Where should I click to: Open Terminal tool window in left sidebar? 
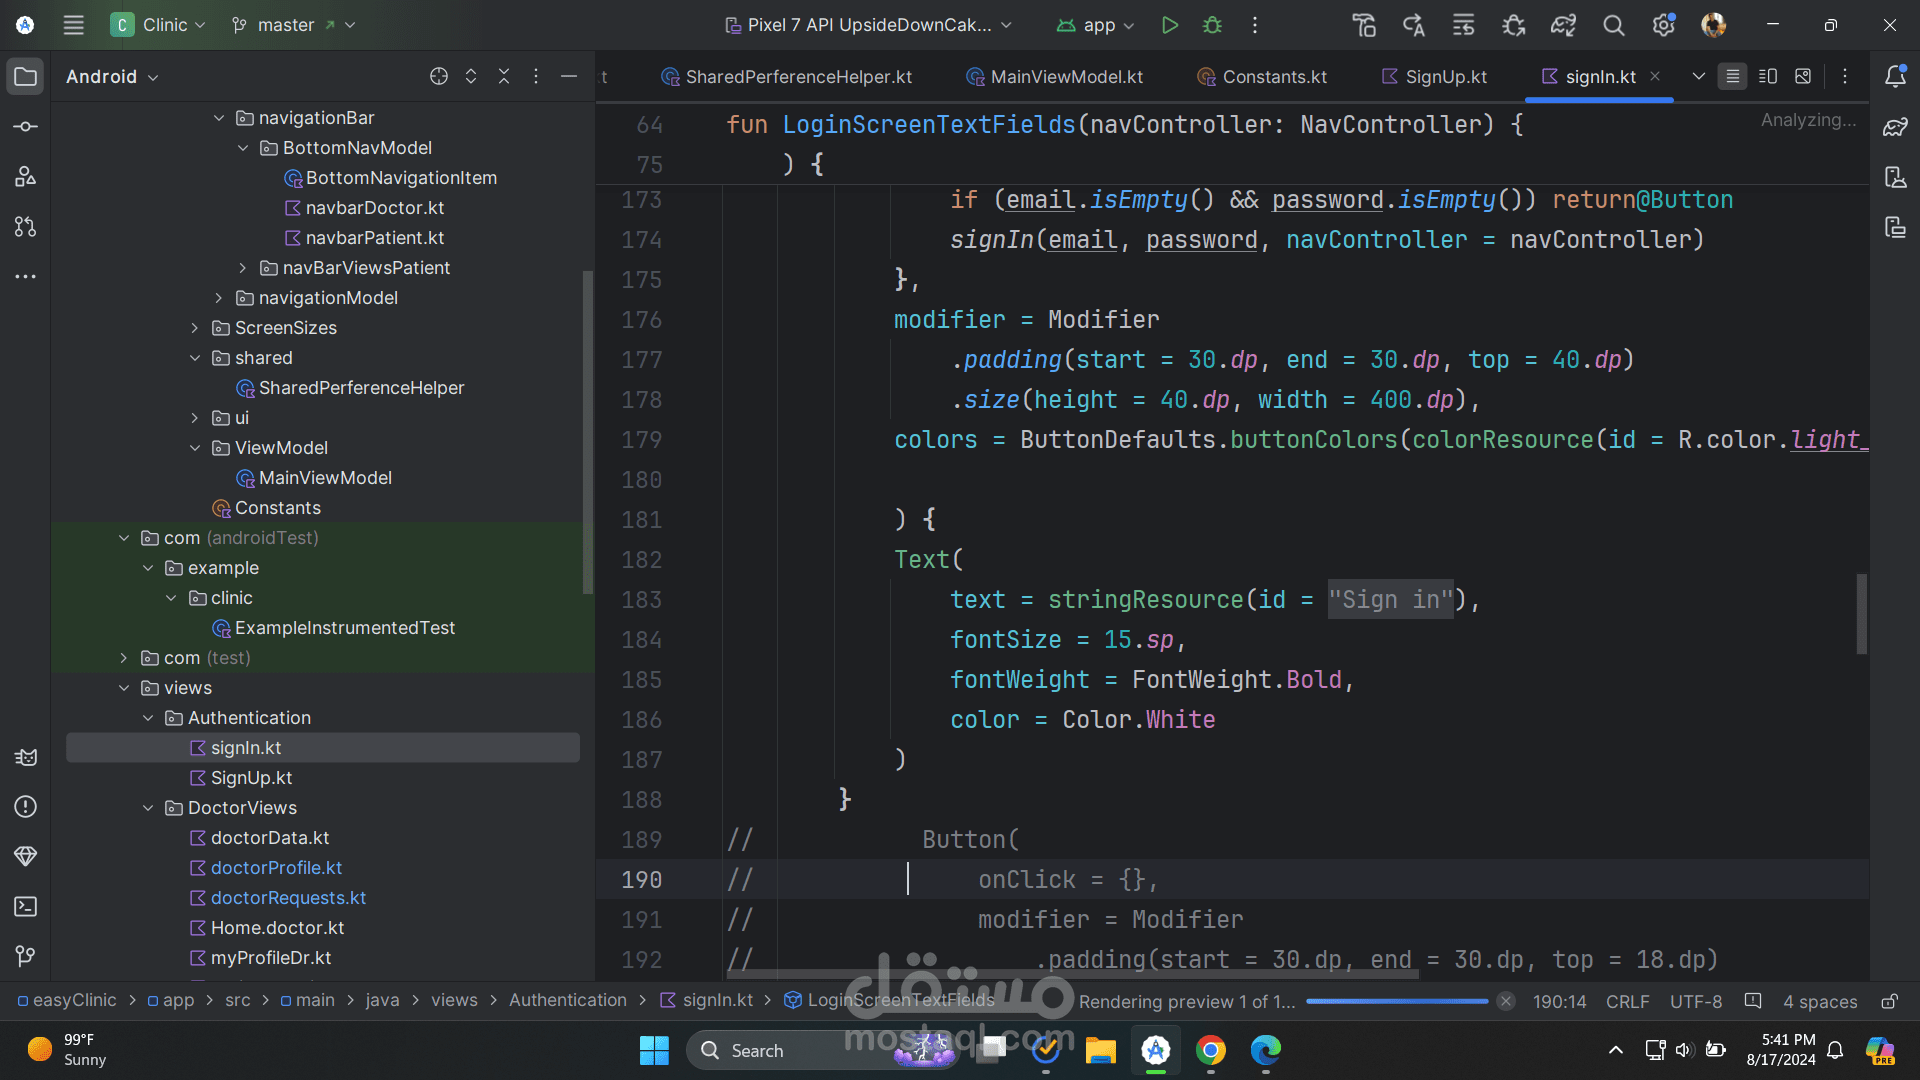(26, 906)
